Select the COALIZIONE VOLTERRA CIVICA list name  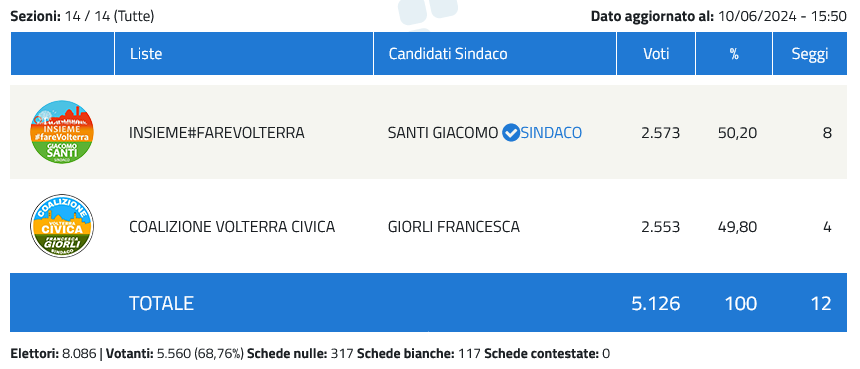232,226
